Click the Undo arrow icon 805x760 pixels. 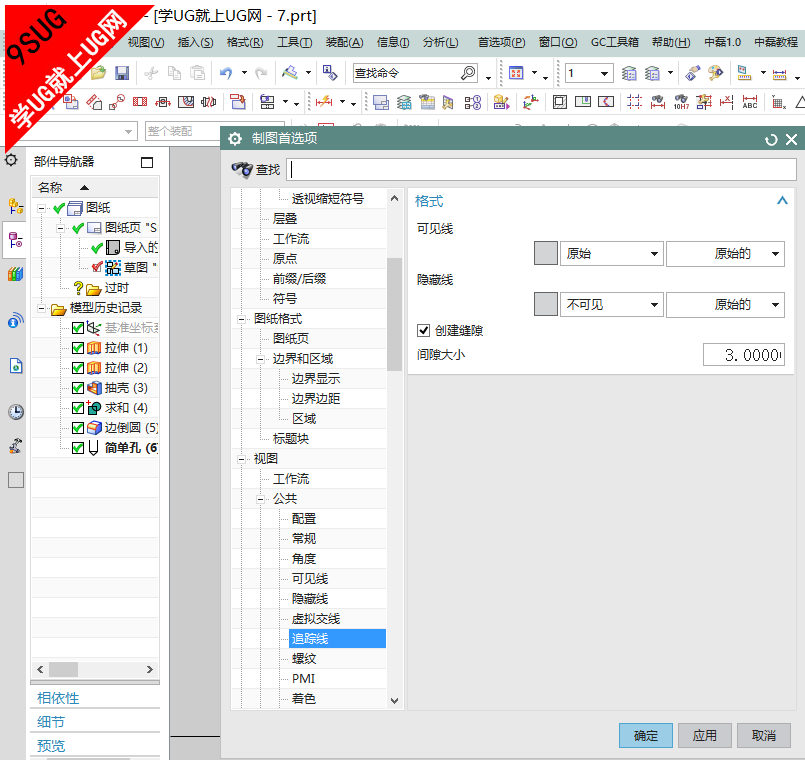click(226, 73)
